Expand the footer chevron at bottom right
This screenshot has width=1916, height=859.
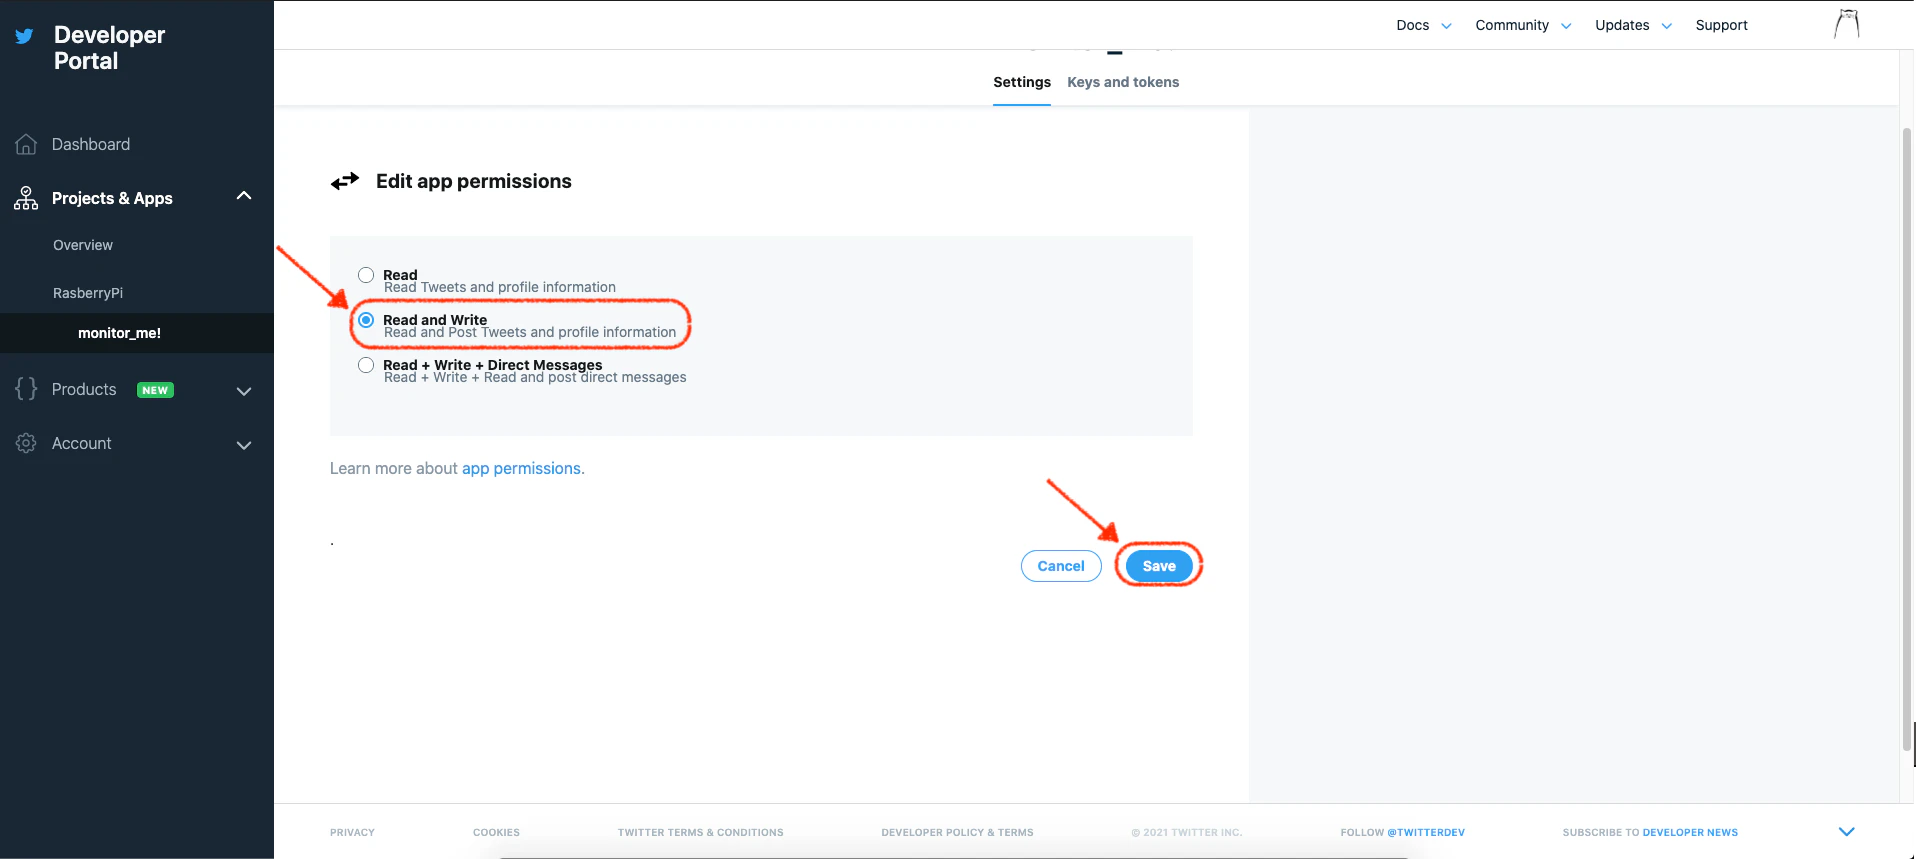tap(1847, 832)
